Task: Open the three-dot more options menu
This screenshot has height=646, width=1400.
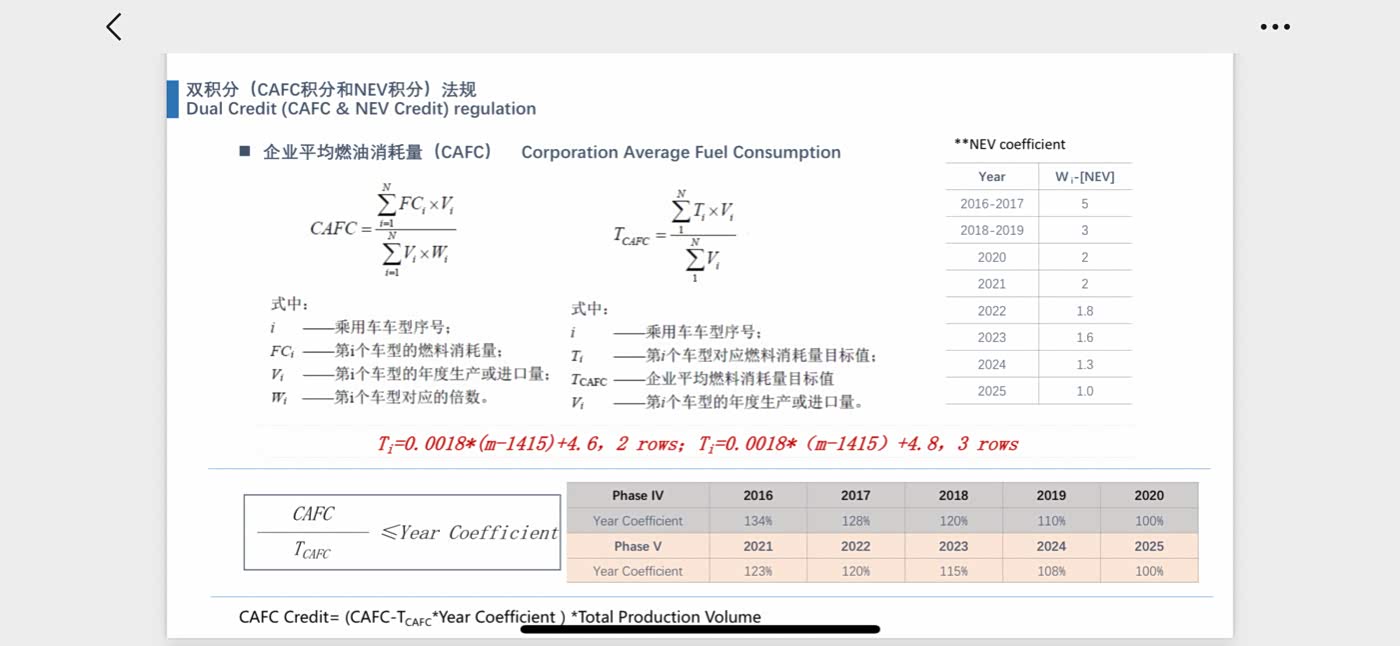Action: (x=1275, y=27)
